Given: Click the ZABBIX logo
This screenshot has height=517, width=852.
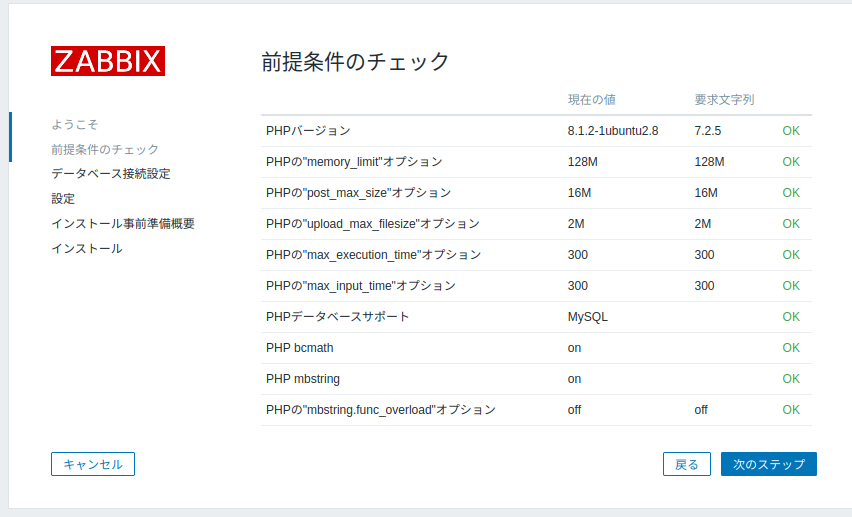Looking at the screenshot, I should tap(108, 61).
